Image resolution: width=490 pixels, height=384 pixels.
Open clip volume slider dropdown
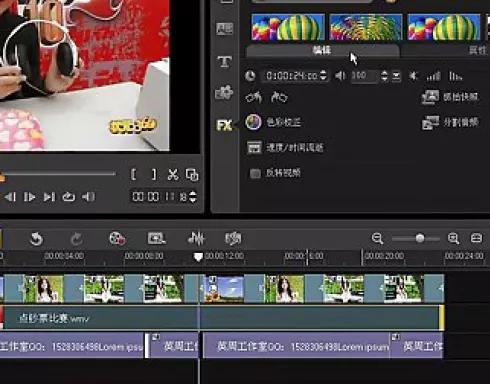pyautogui.click(x=396, y=76)
